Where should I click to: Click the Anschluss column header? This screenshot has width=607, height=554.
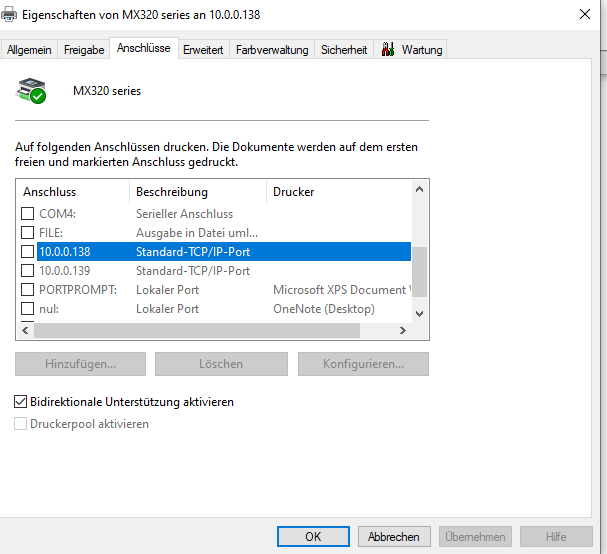click(73, 192)
